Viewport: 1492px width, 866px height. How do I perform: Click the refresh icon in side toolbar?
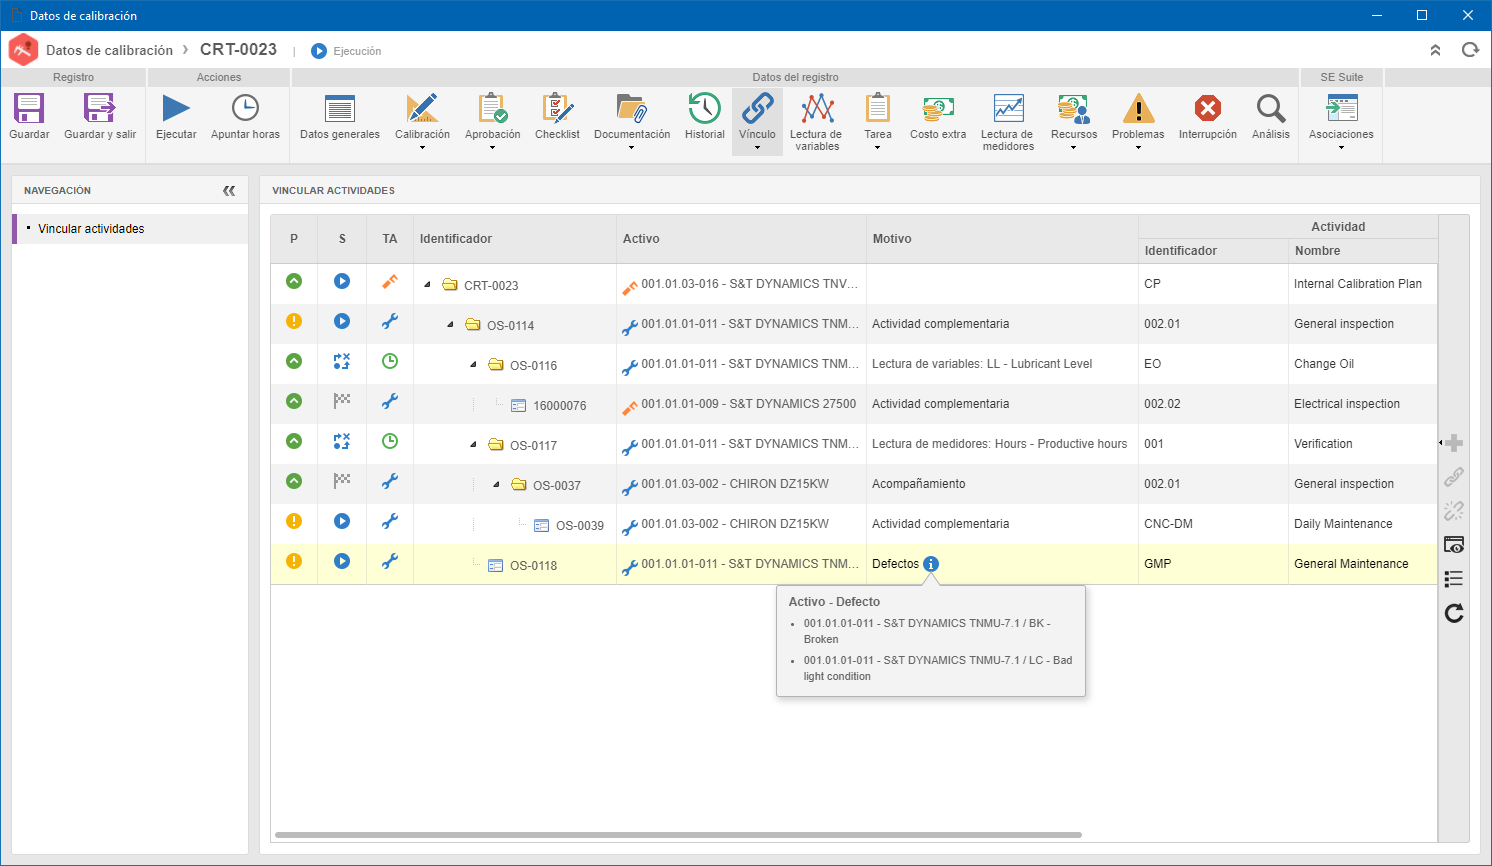(x=1454, y=613)
